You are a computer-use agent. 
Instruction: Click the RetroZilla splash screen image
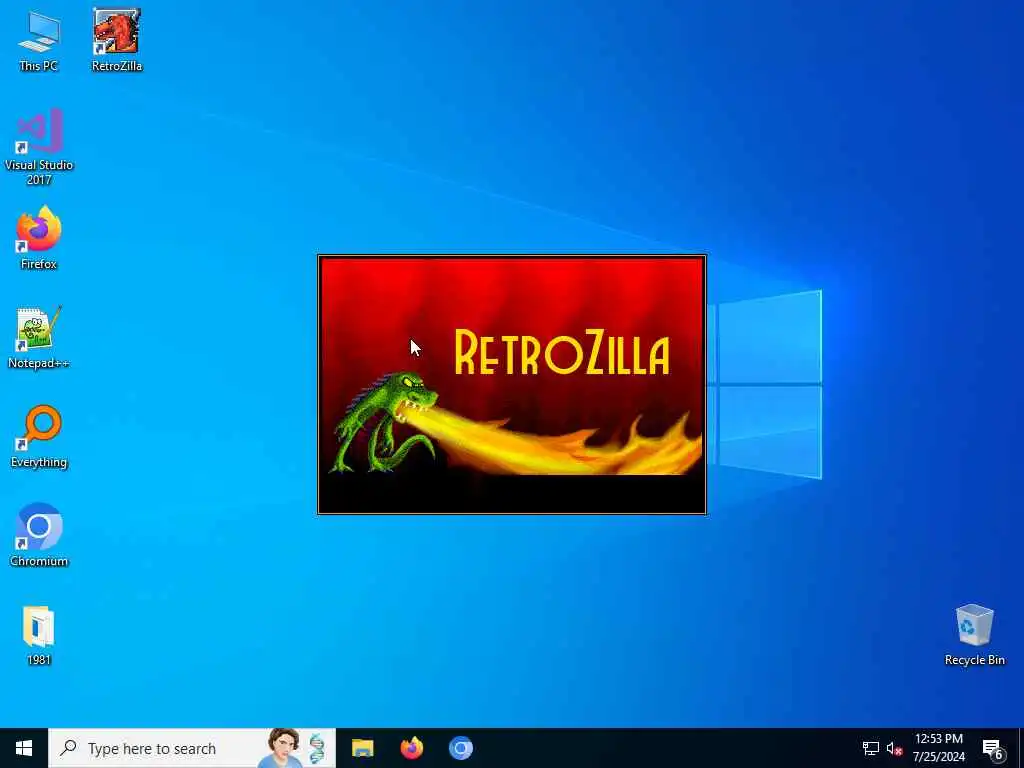(512, 385)
